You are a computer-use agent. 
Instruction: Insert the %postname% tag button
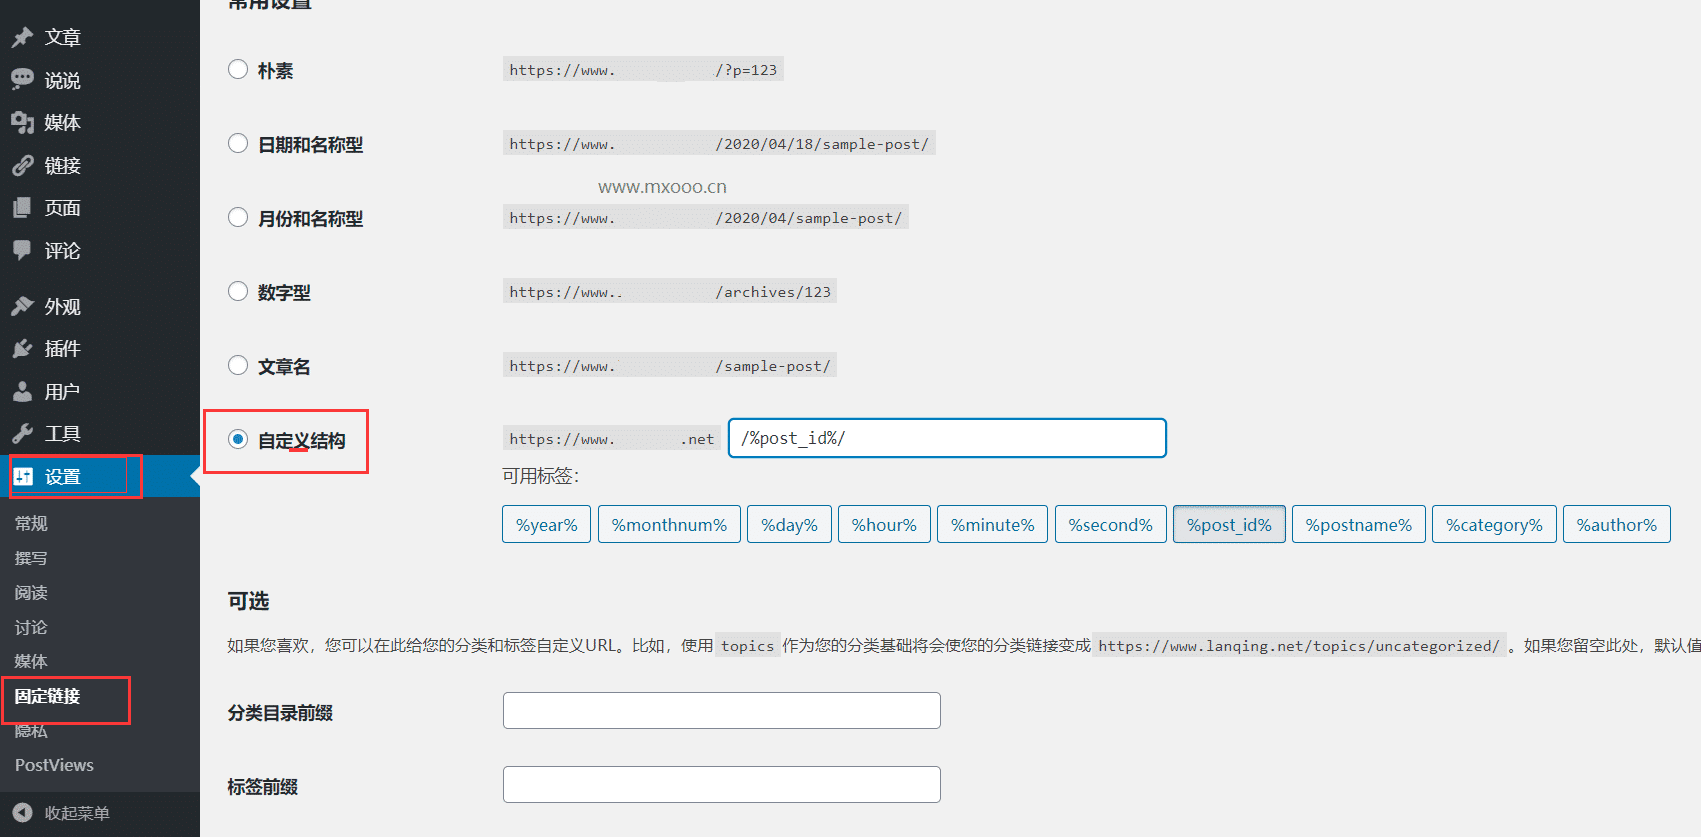coord(1358,525)
